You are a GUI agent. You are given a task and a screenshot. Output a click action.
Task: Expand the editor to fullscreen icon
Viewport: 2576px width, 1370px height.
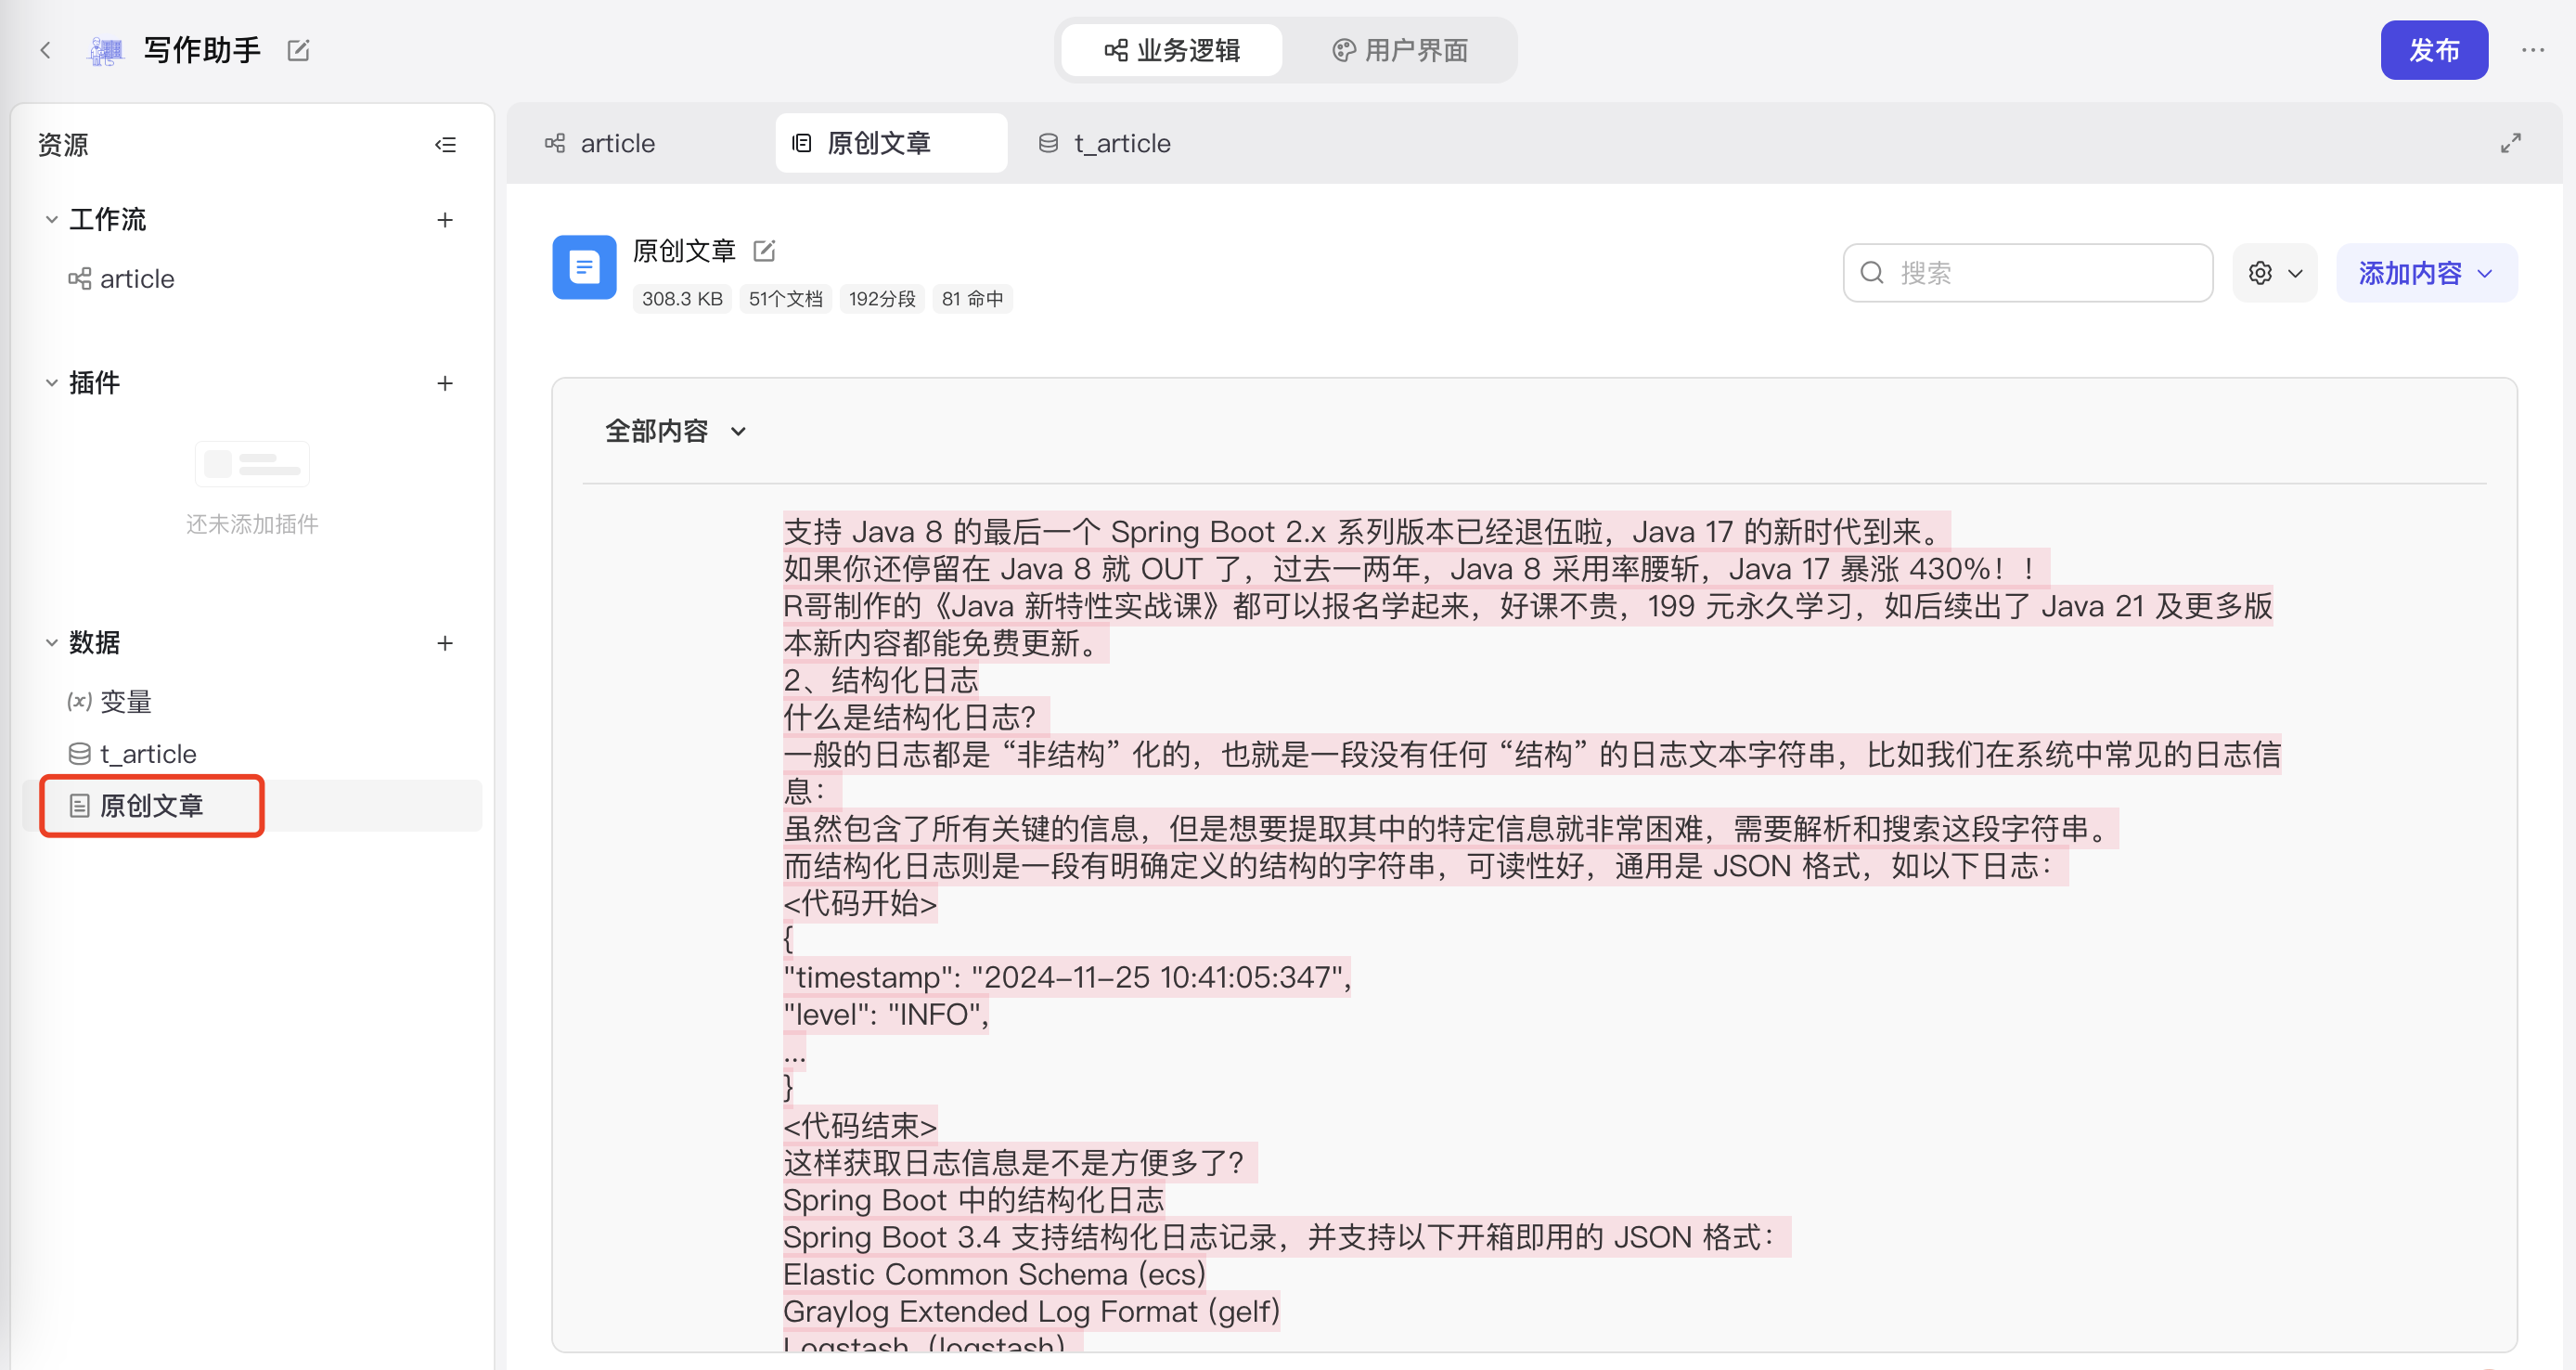pyautogui.click(x=2510, y=143)
